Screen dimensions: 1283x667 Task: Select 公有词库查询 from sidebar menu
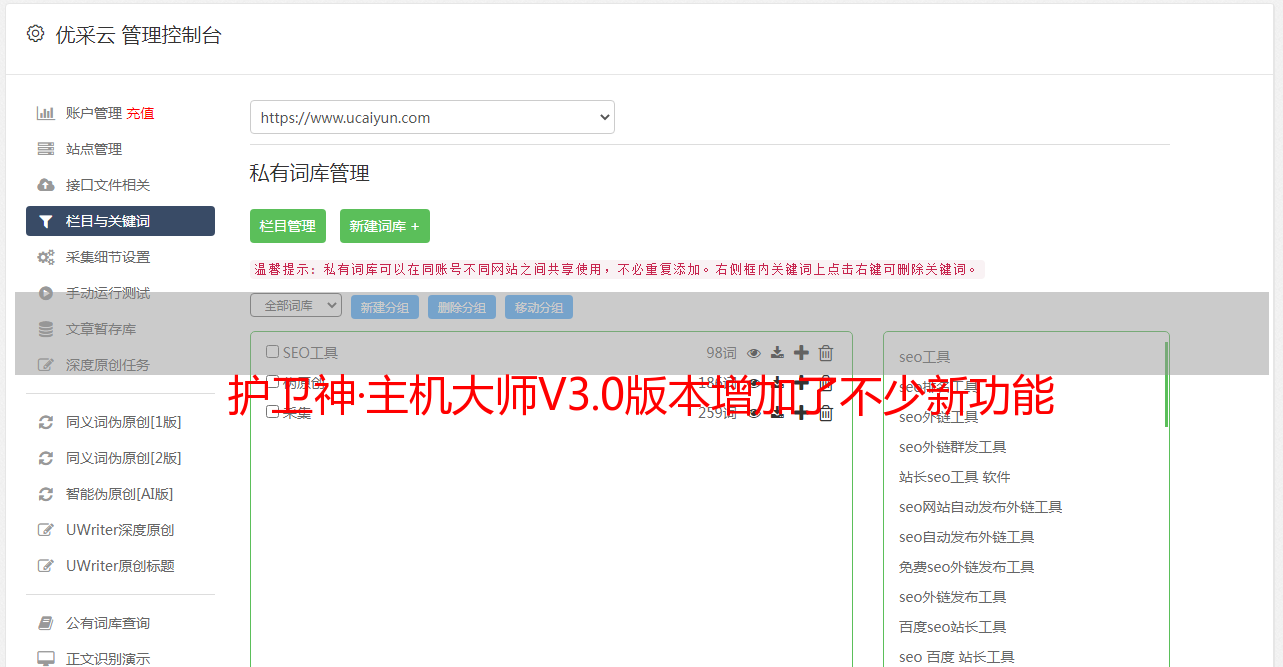click(108, 623)
